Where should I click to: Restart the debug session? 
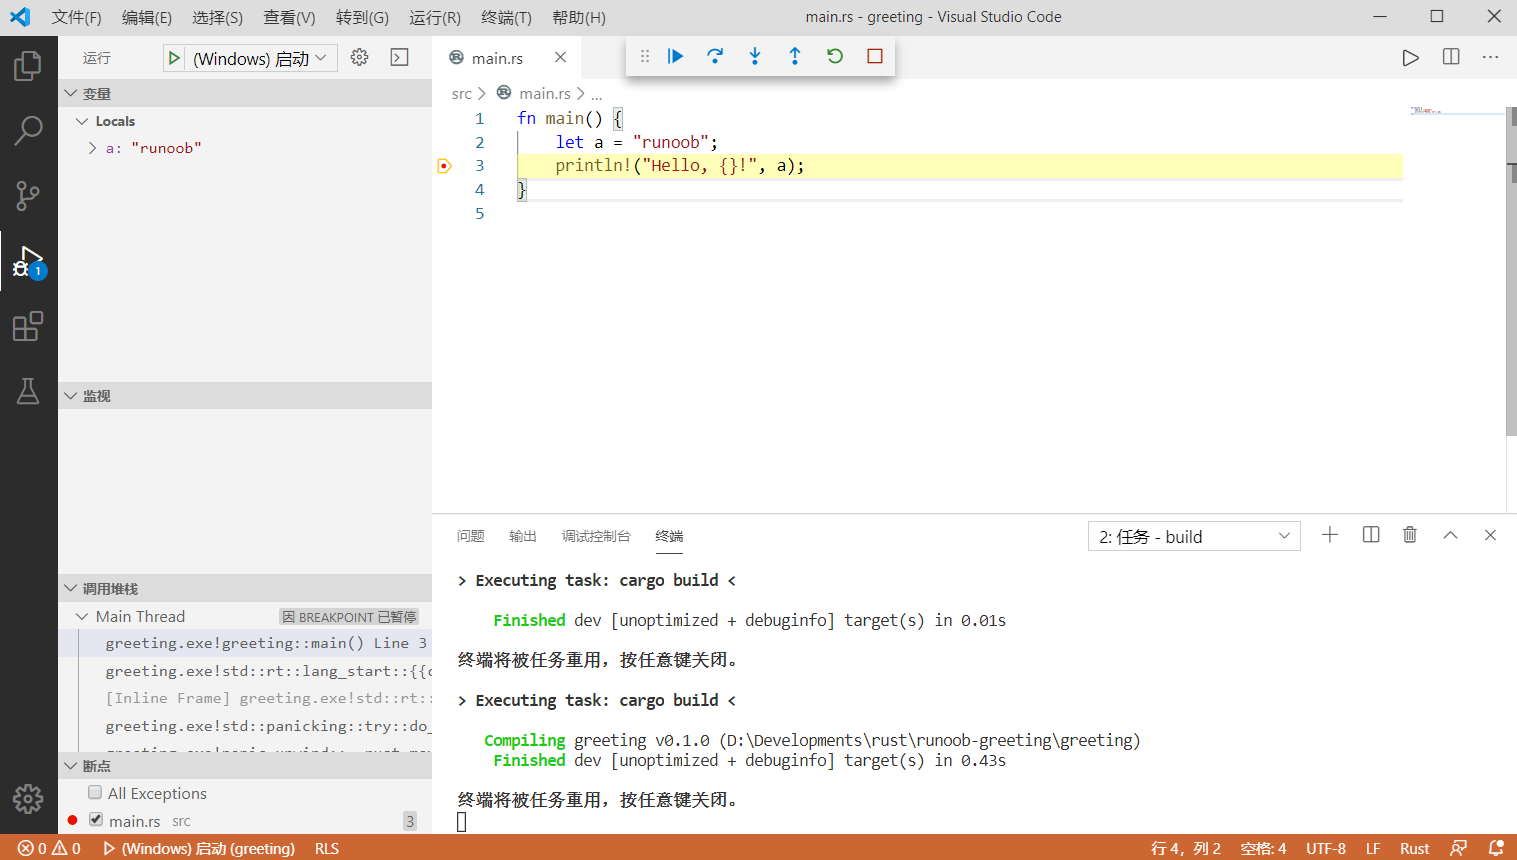(x=835, y=56)
